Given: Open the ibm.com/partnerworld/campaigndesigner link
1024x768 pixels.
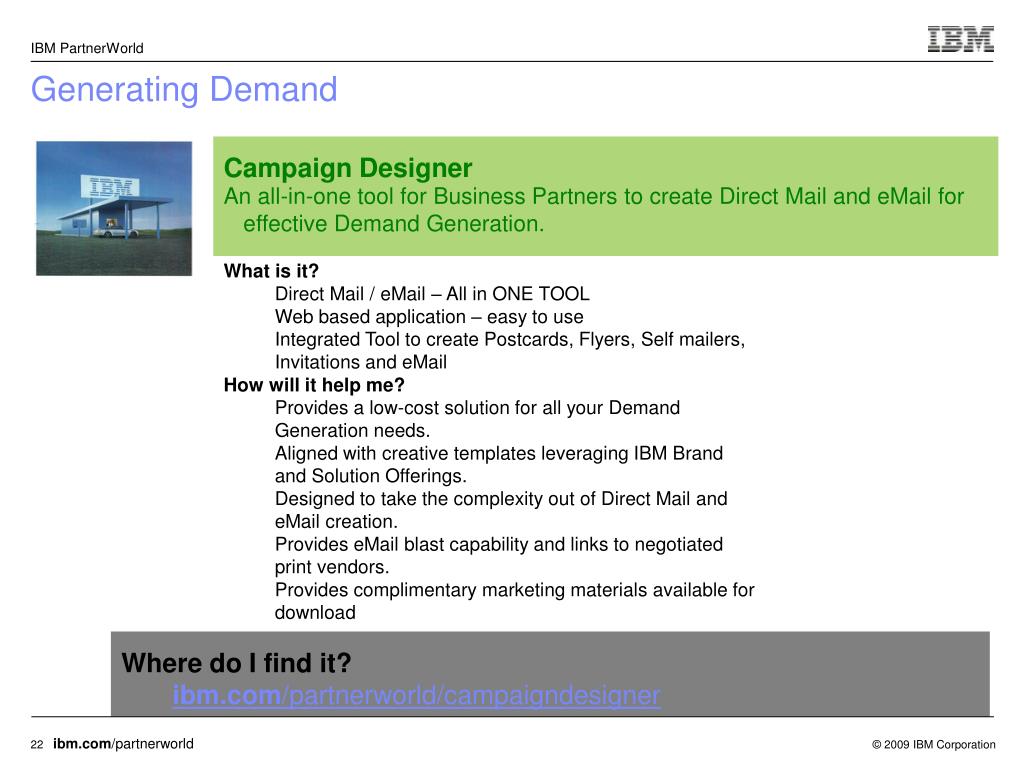Looking at the screenshot, I should click(x=416, y=696).
